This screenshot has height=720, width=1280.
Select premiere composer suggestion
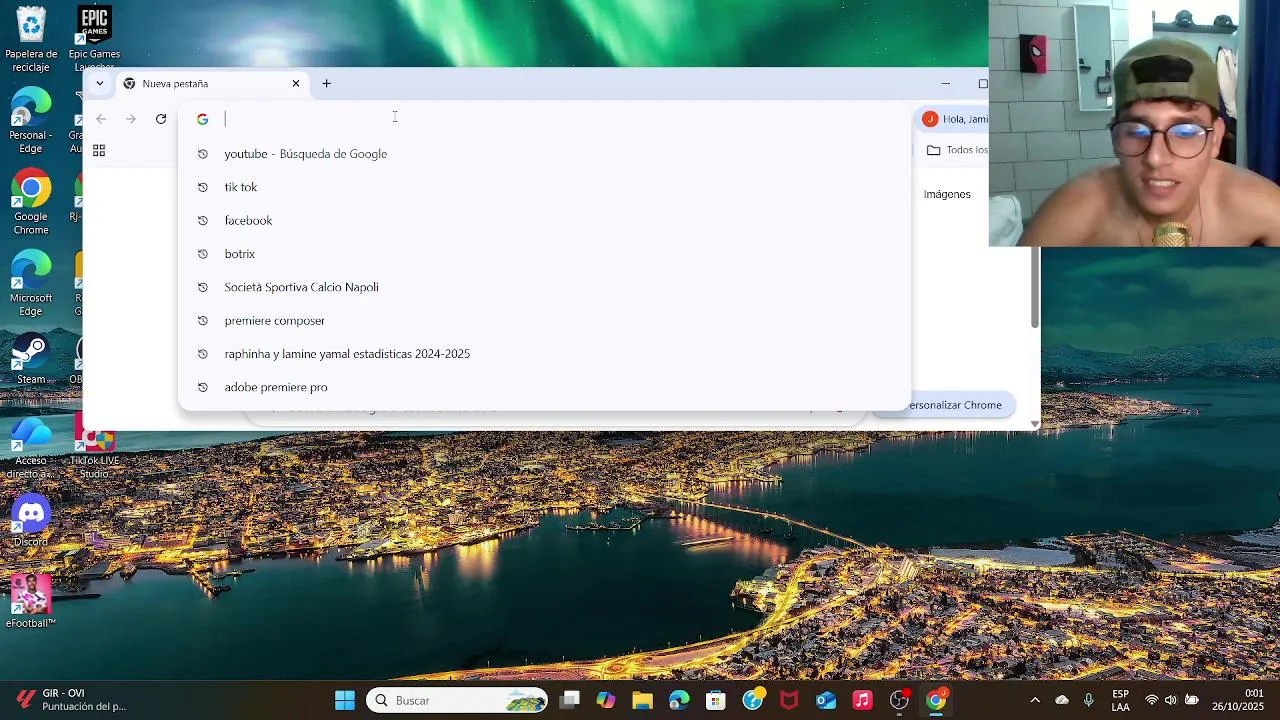click(x=544, y=320)
